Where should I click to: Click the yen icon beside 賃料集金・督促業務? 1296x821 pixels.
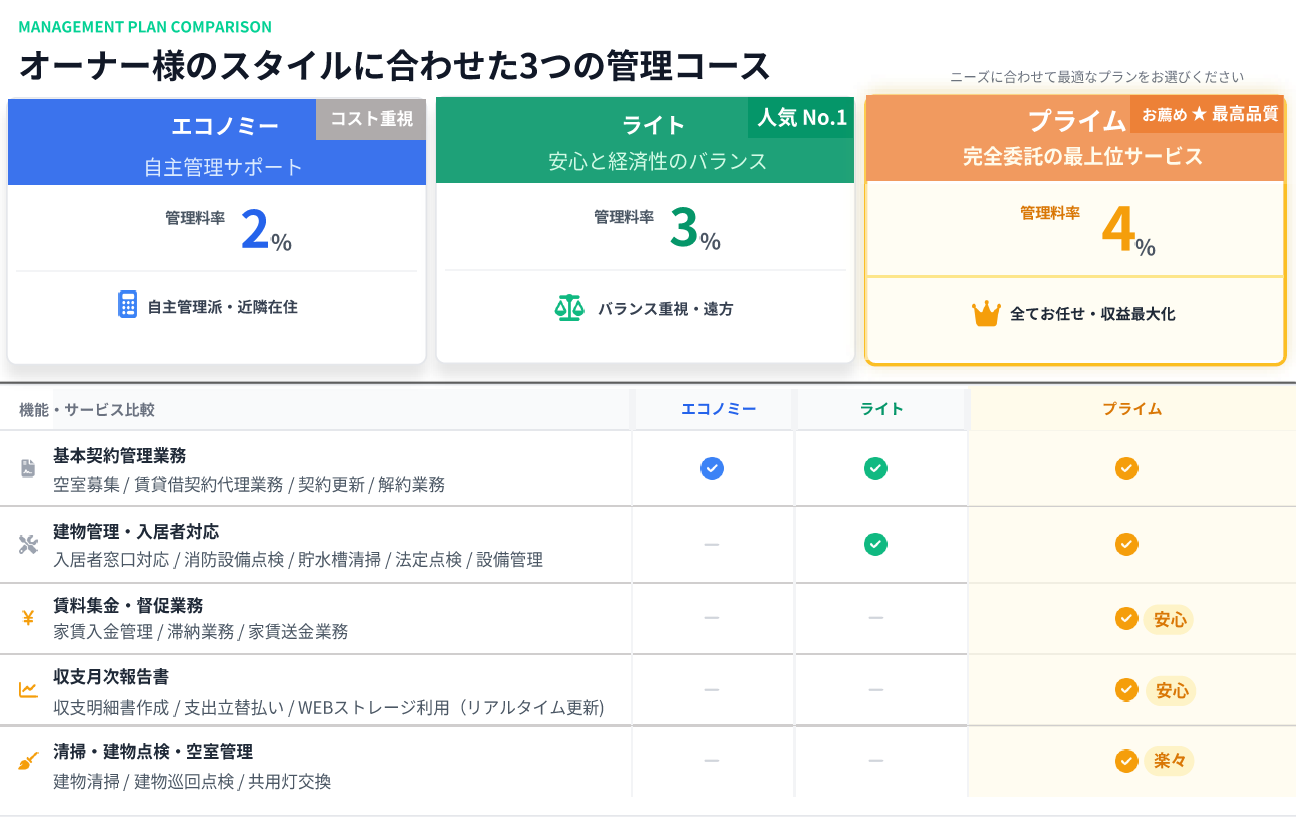point(28,618)
